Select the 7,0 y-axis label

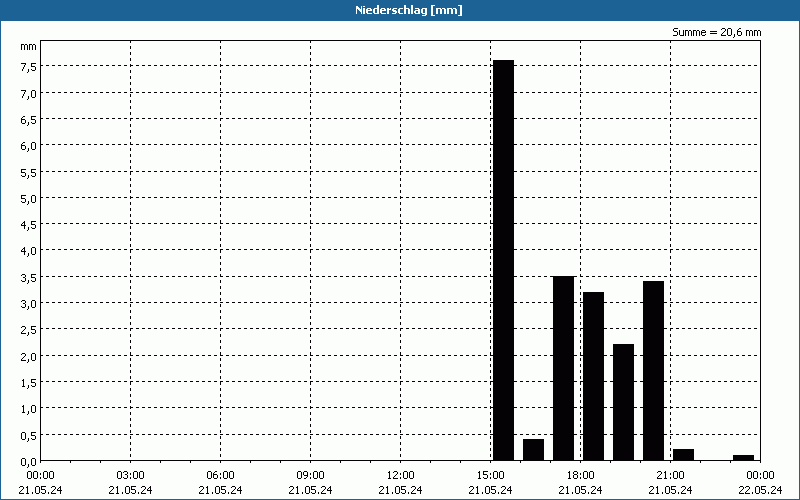point(28,94)
